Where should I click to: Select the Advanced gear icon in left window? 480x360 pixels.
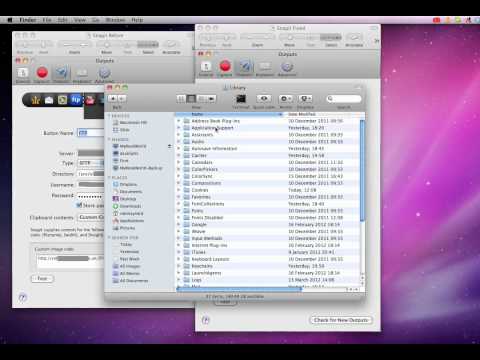[x=104, y=73]
